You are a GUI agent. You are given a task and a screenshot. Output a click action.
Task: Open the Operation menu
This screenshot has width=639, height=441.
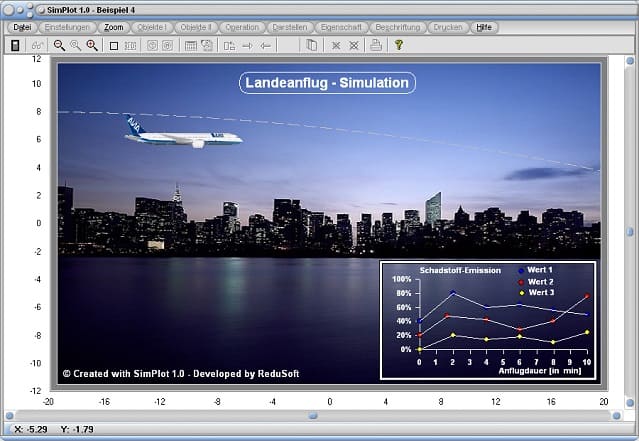click(242, 27)
